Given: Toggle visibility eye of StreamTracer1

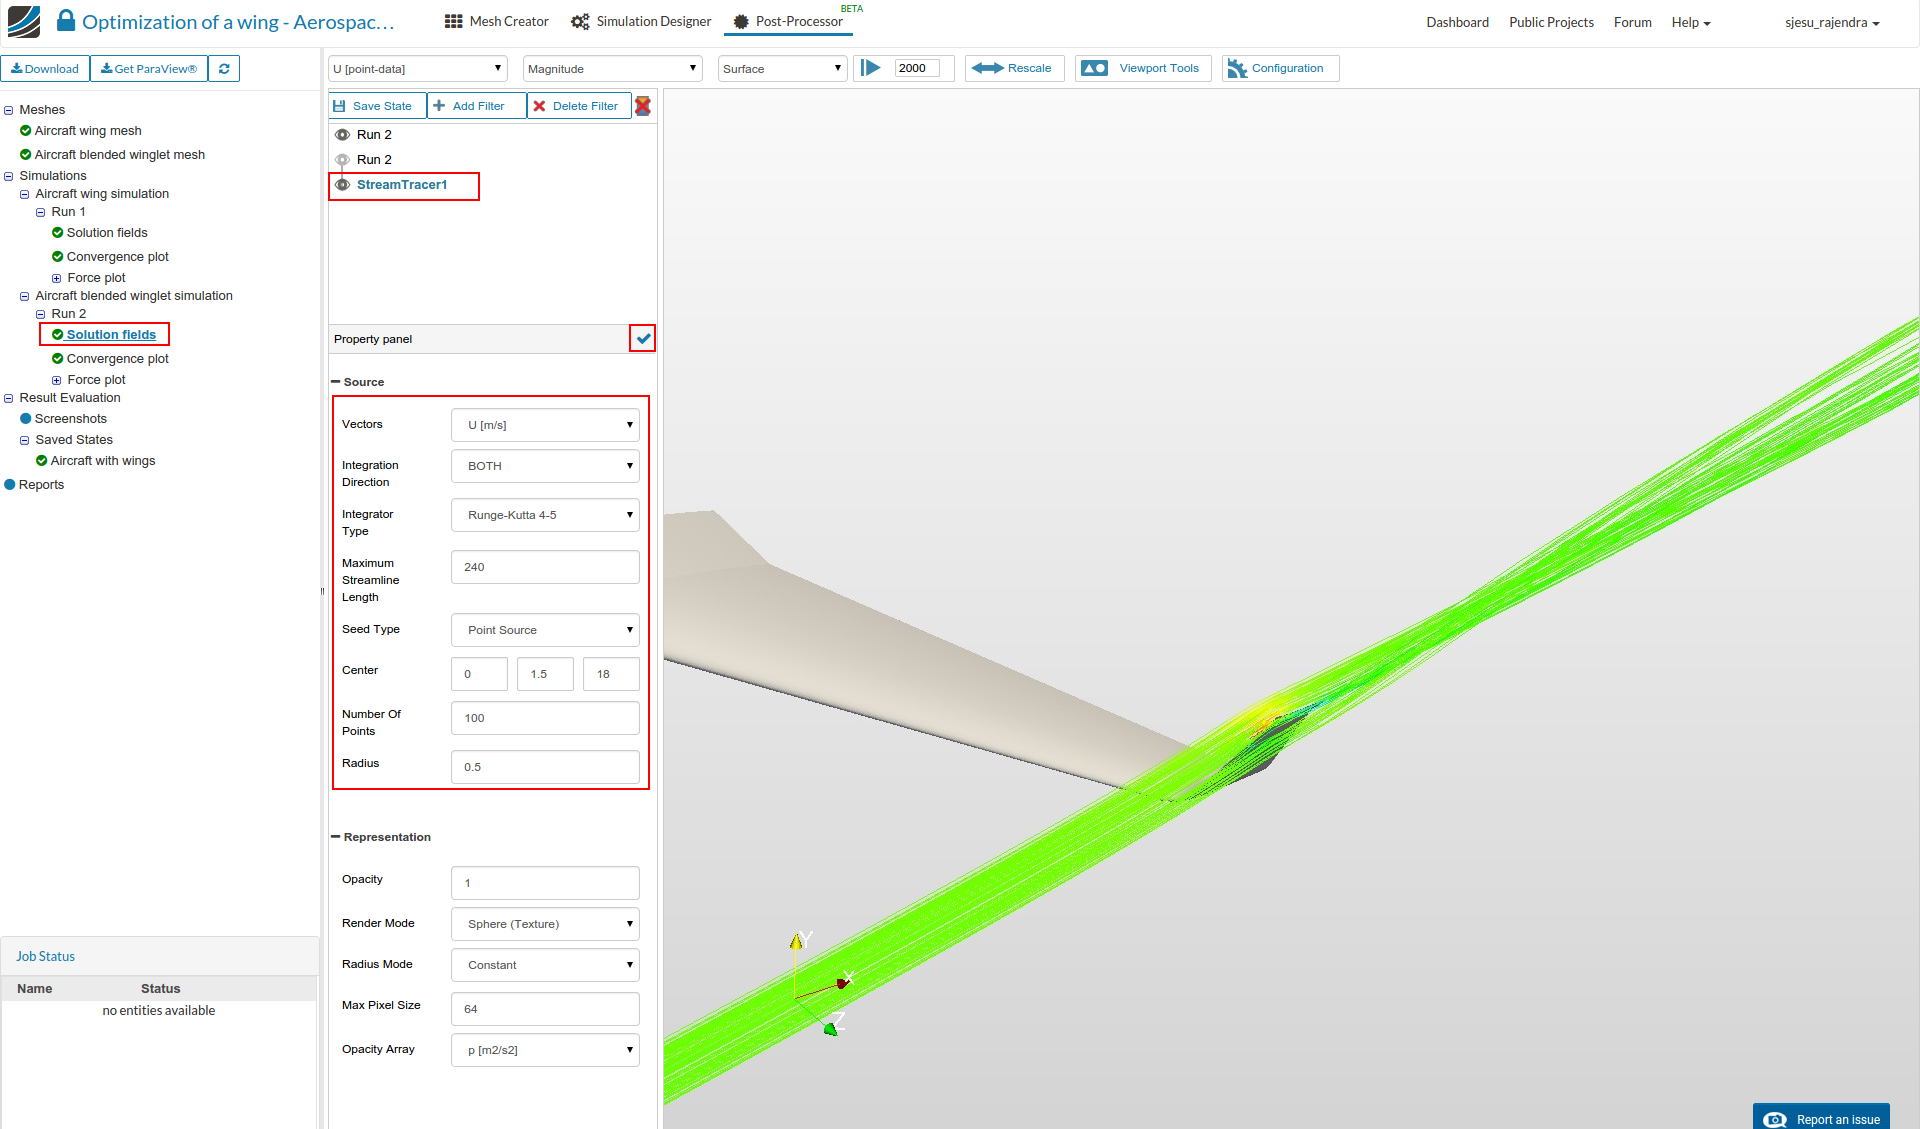Looking at the screenshot, I should pos(343,185).
